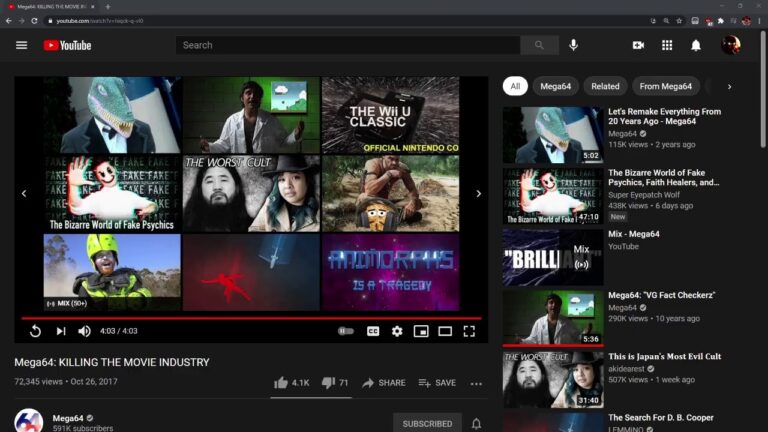This screenshot has width=768, height=432.
Task: Select the From Mega64 filter chip
Action: pos(666,86)
